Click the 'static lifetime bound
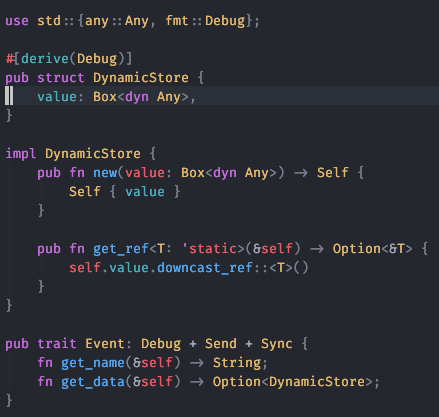Image resolution: width=439 pixels, height=417 pixels. pyautogui.click(x=209, y=249)
